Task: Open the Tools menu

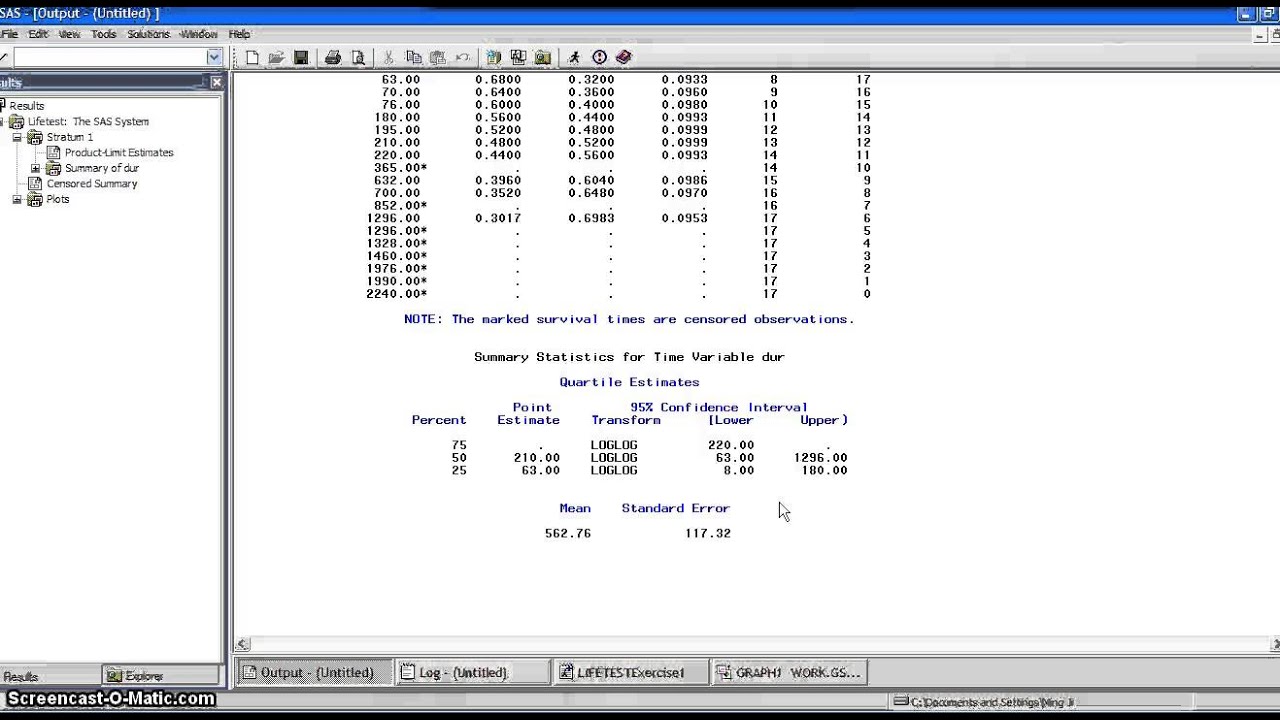Action: coord(104,34)
